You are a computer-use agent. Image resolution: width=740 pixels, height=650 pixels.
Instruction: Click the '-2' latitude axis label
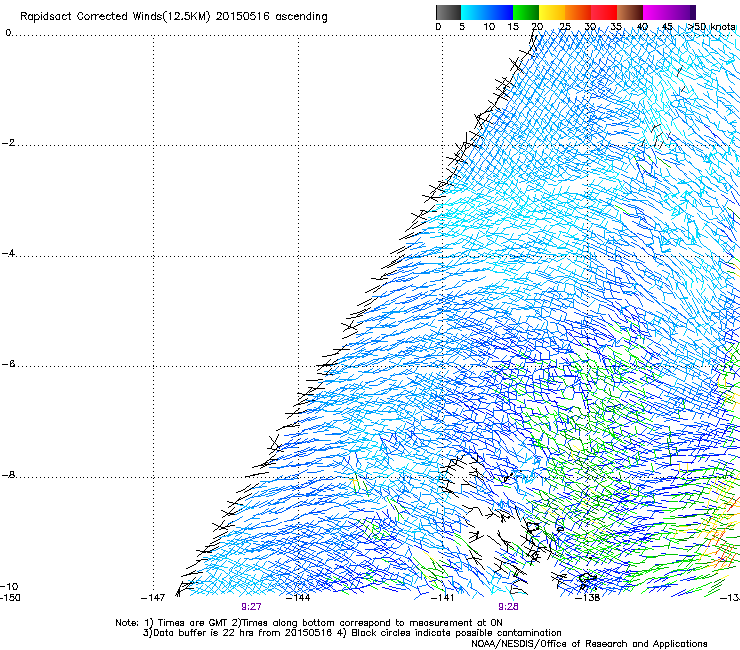pos(8,143)
